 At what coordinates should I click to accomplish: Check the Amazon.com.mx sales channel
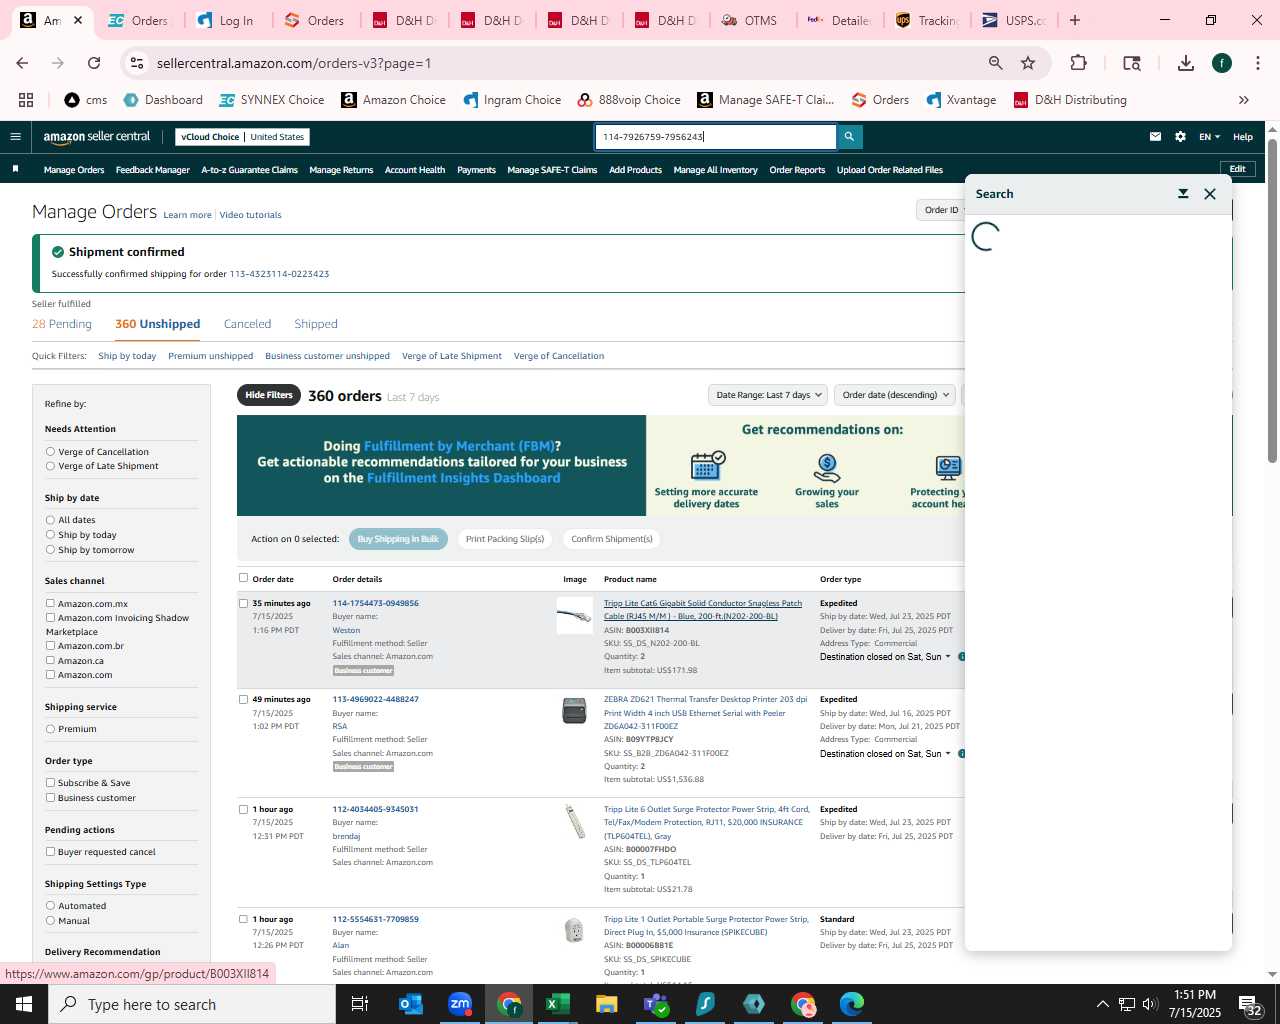pyautogui.click(x=50, y=604)
